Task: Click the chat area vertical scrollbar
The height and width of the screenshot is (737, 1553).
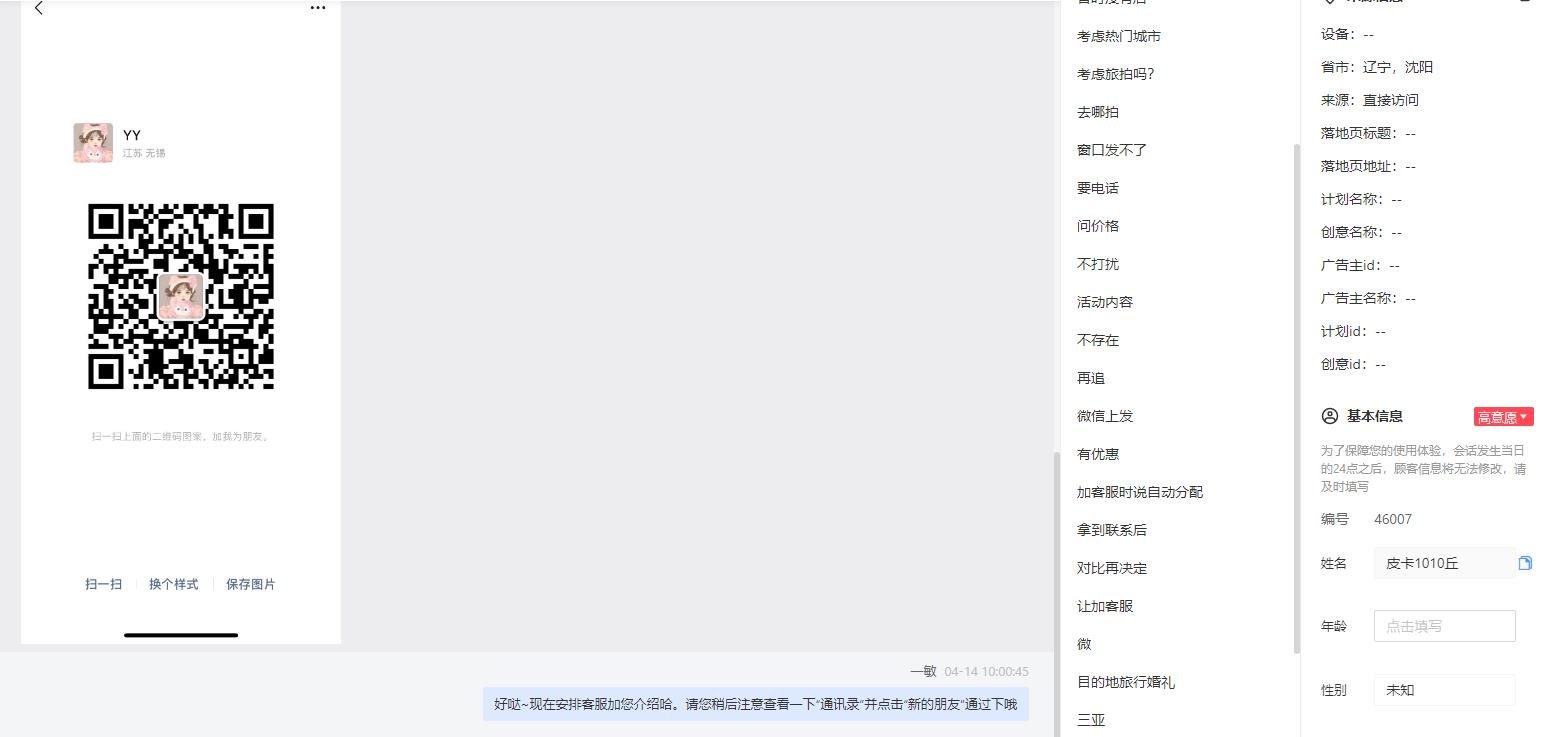Action: tap(1056, 594)
